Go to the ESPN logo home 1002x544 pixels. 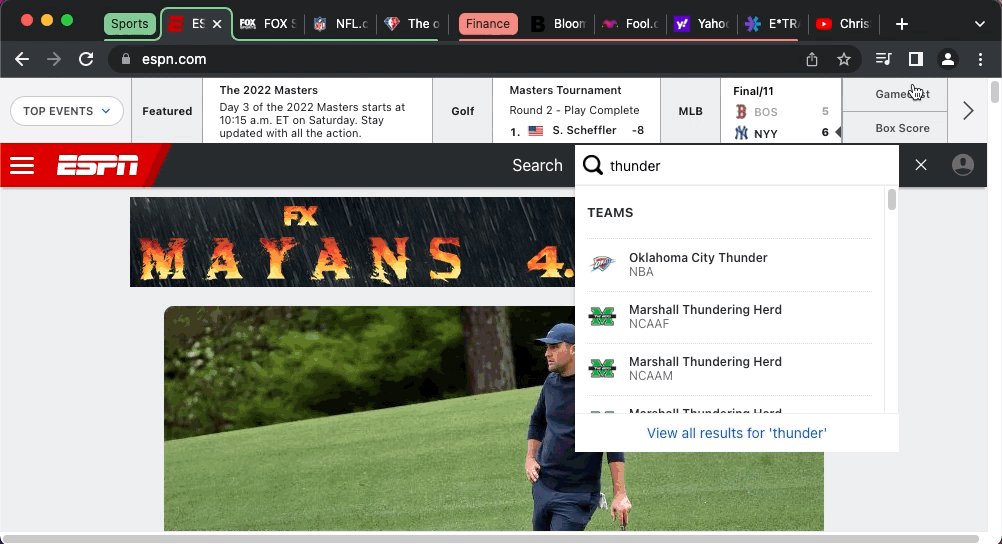tap(97, 166)
